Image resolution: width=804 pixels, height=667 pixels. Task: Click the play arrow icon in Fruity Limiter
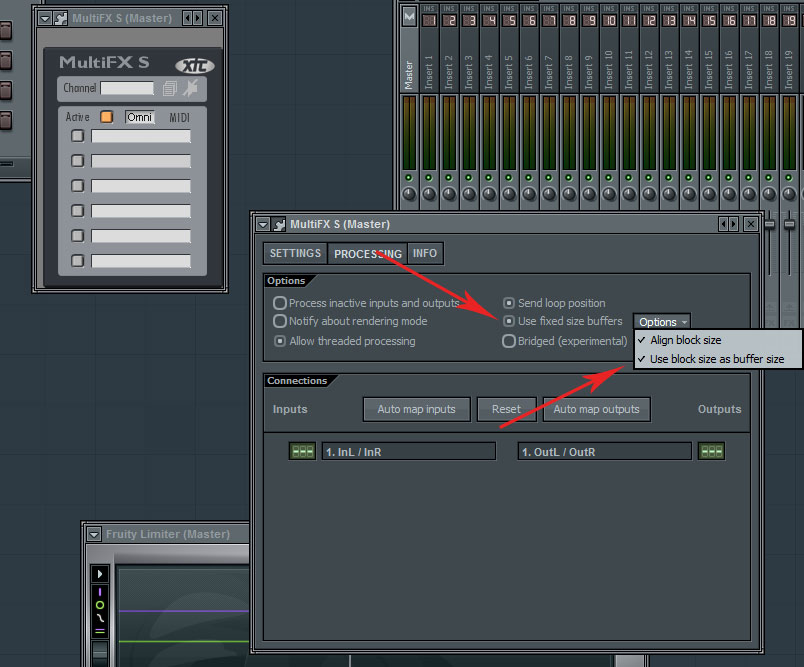[100, 574]
